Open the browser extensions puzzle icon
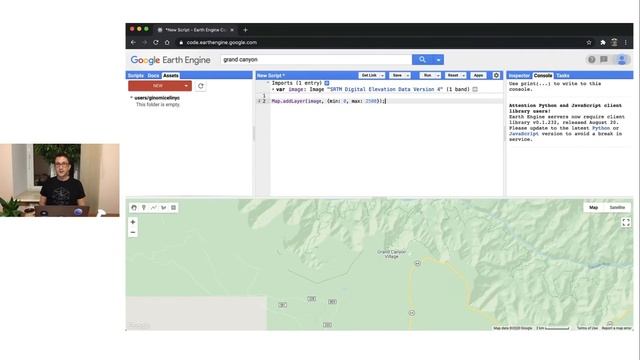 602,42
